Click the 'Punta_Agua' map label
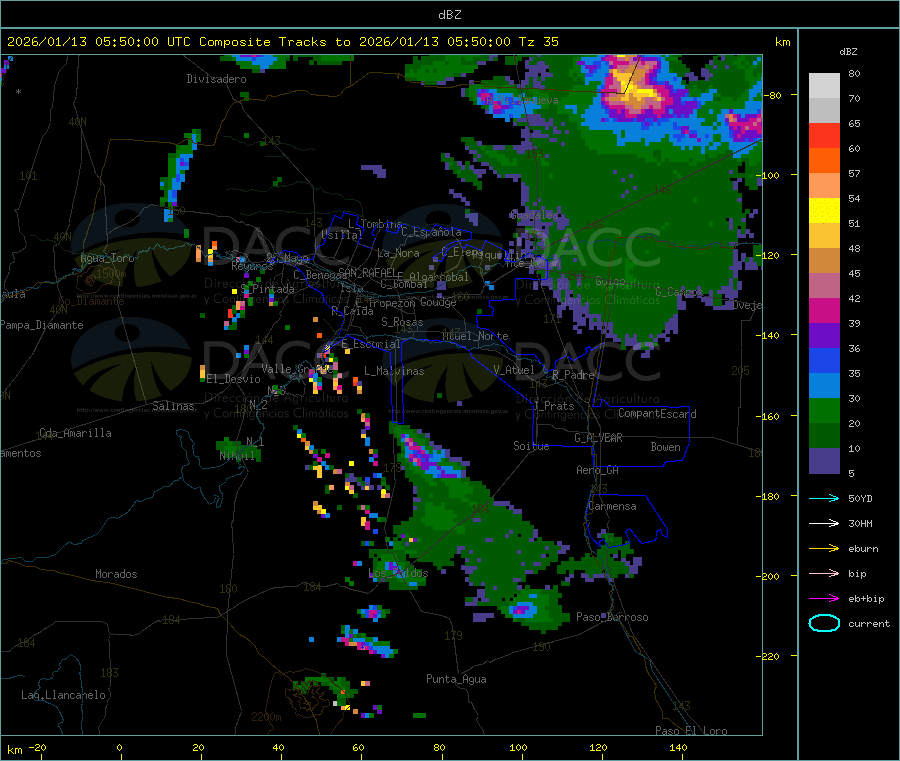The image size is (900, 761). coord(456,679)
